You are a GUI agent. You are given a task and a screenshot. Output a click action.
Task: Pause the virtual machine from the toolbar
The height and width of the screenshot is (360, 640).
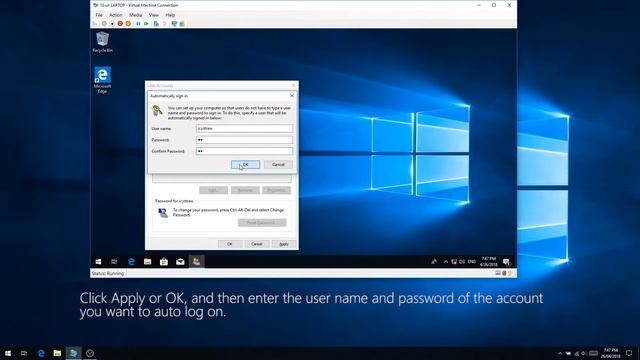pyautogui.click(x=138, y=24)
